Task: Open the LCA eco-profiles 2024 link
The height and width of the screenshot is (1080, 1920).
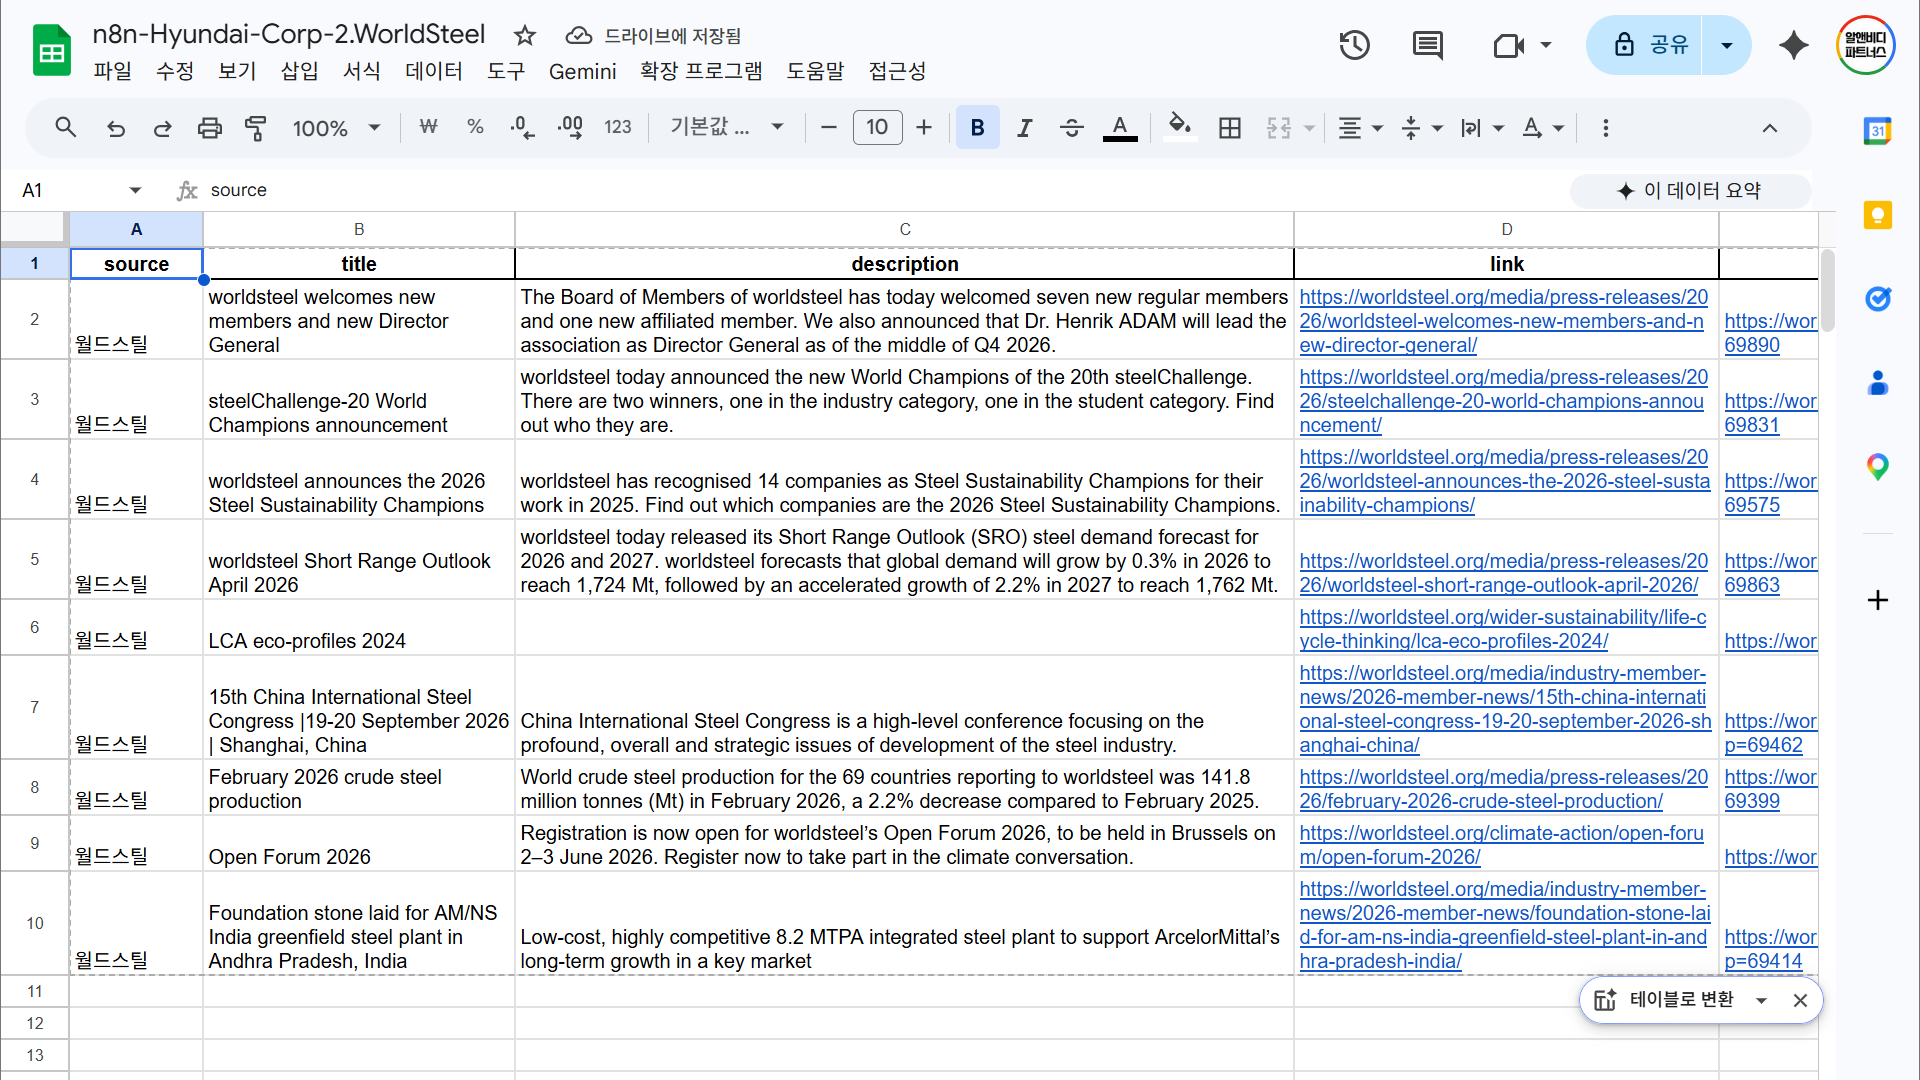Action: (x=1503, y=629)
